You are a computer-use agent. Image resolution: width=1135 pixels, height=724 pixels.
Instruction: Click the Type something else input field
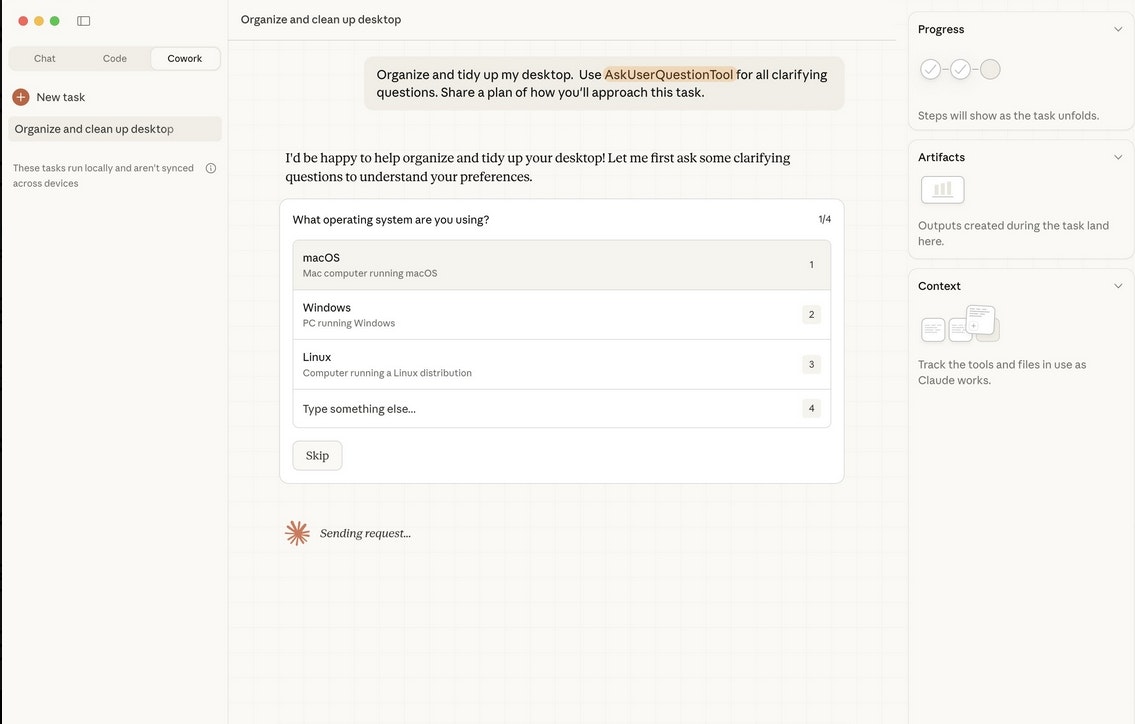click(x=561, y=408)
